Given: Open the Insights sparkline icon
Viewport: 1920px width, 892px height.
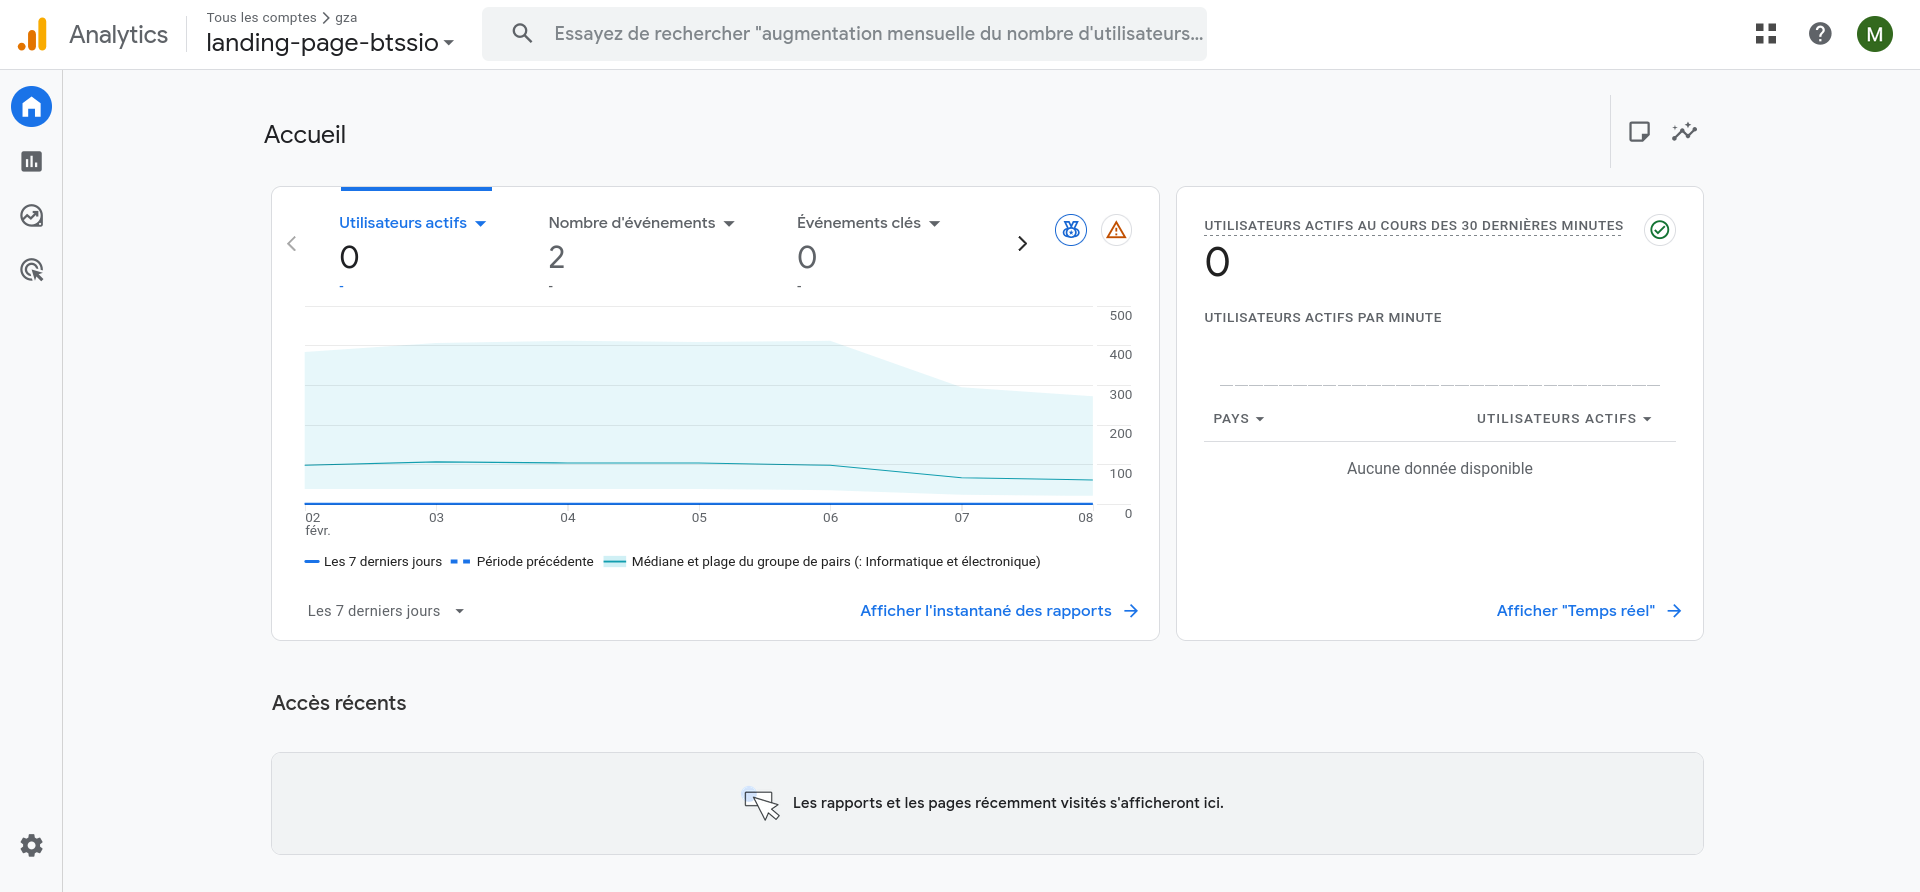Looking at the screenshot, I should [x=1684, y=132].
